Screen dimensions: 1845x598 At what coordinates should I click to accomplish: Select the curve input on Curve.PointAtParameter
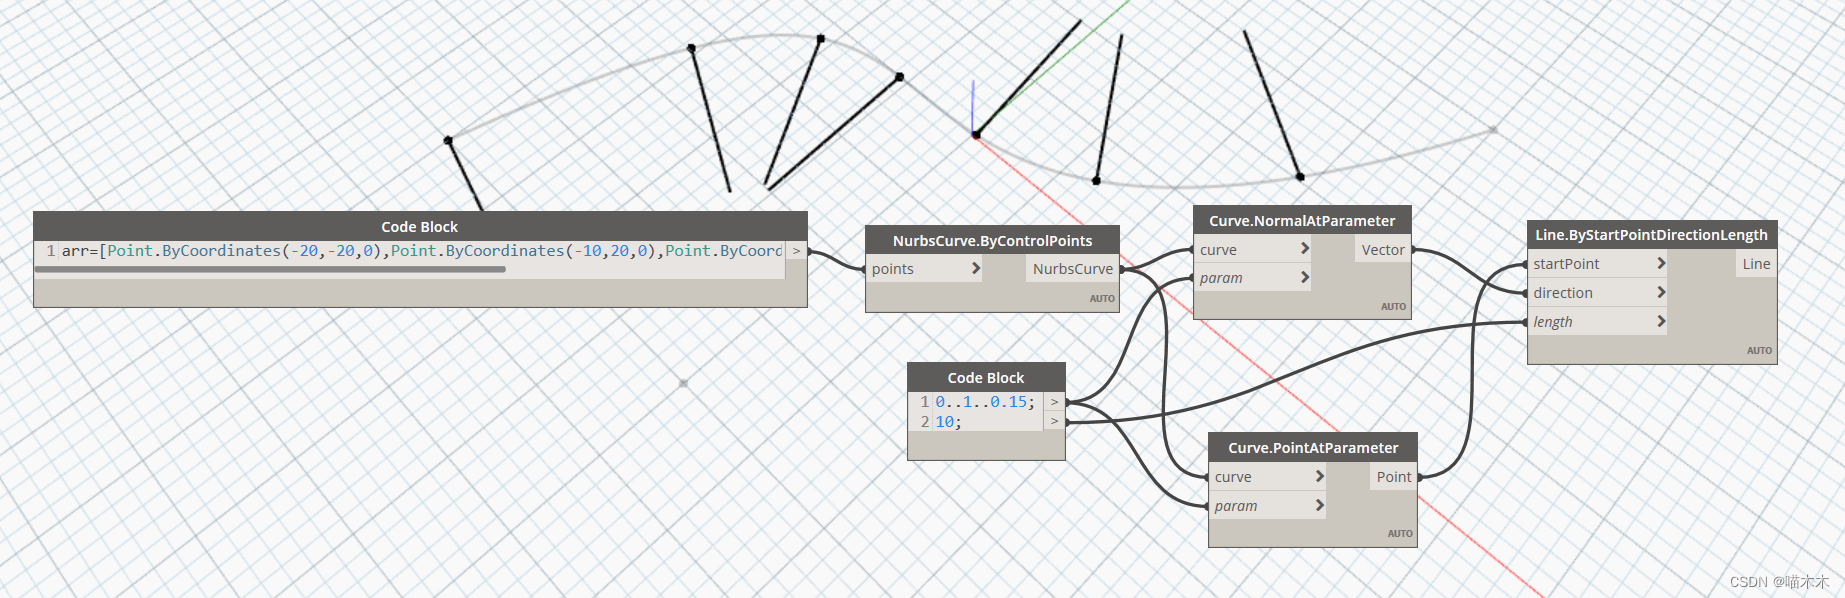1267,476
